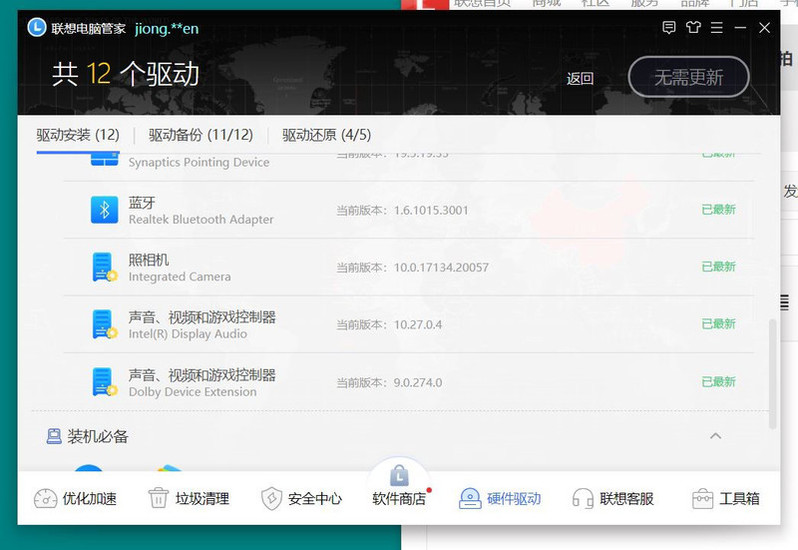
Task: Minimize the Lenovo PC Manager window
Action: 740,27
